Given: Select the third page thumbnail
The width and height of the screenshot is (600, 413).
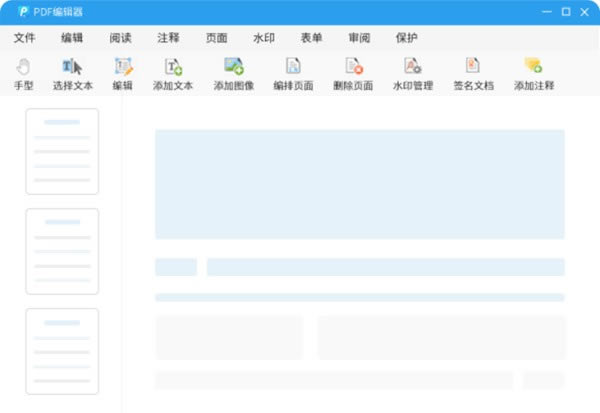Looking at the screenshot, I should click(62, 351).
